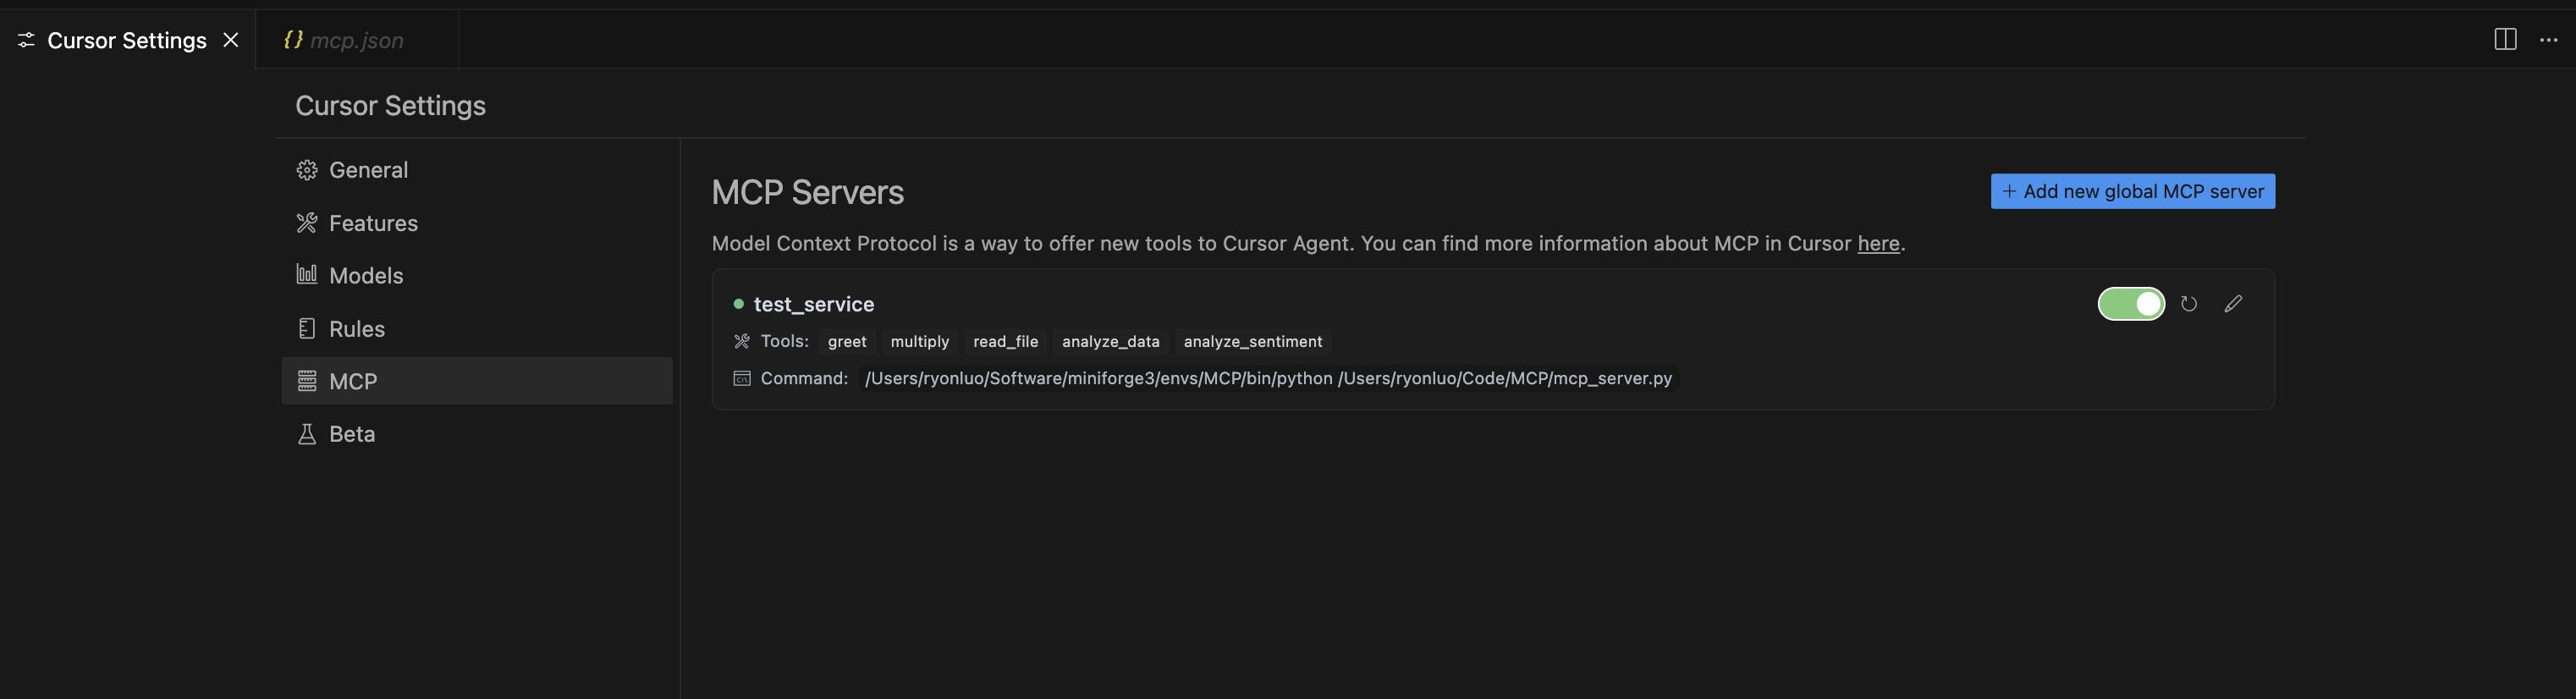Click the General gear icon
The width and height of the screenshot is (2576, 699).
[307, 170]
